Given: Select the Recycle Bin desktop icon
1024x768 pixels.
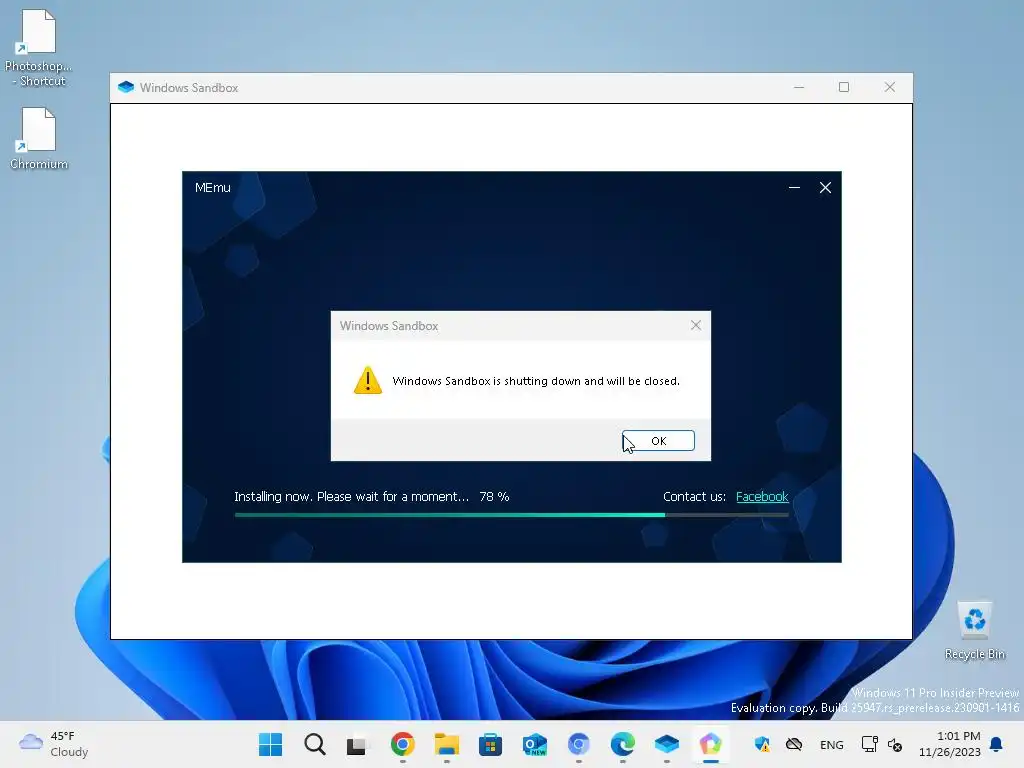Looking at the screenshot, I should (974, 631).
